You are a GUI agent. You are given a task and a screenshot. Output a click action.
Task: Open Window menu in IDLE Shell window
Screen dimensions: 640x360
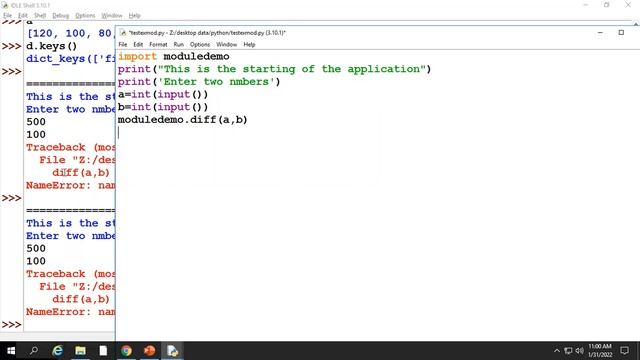click(112, 16)
